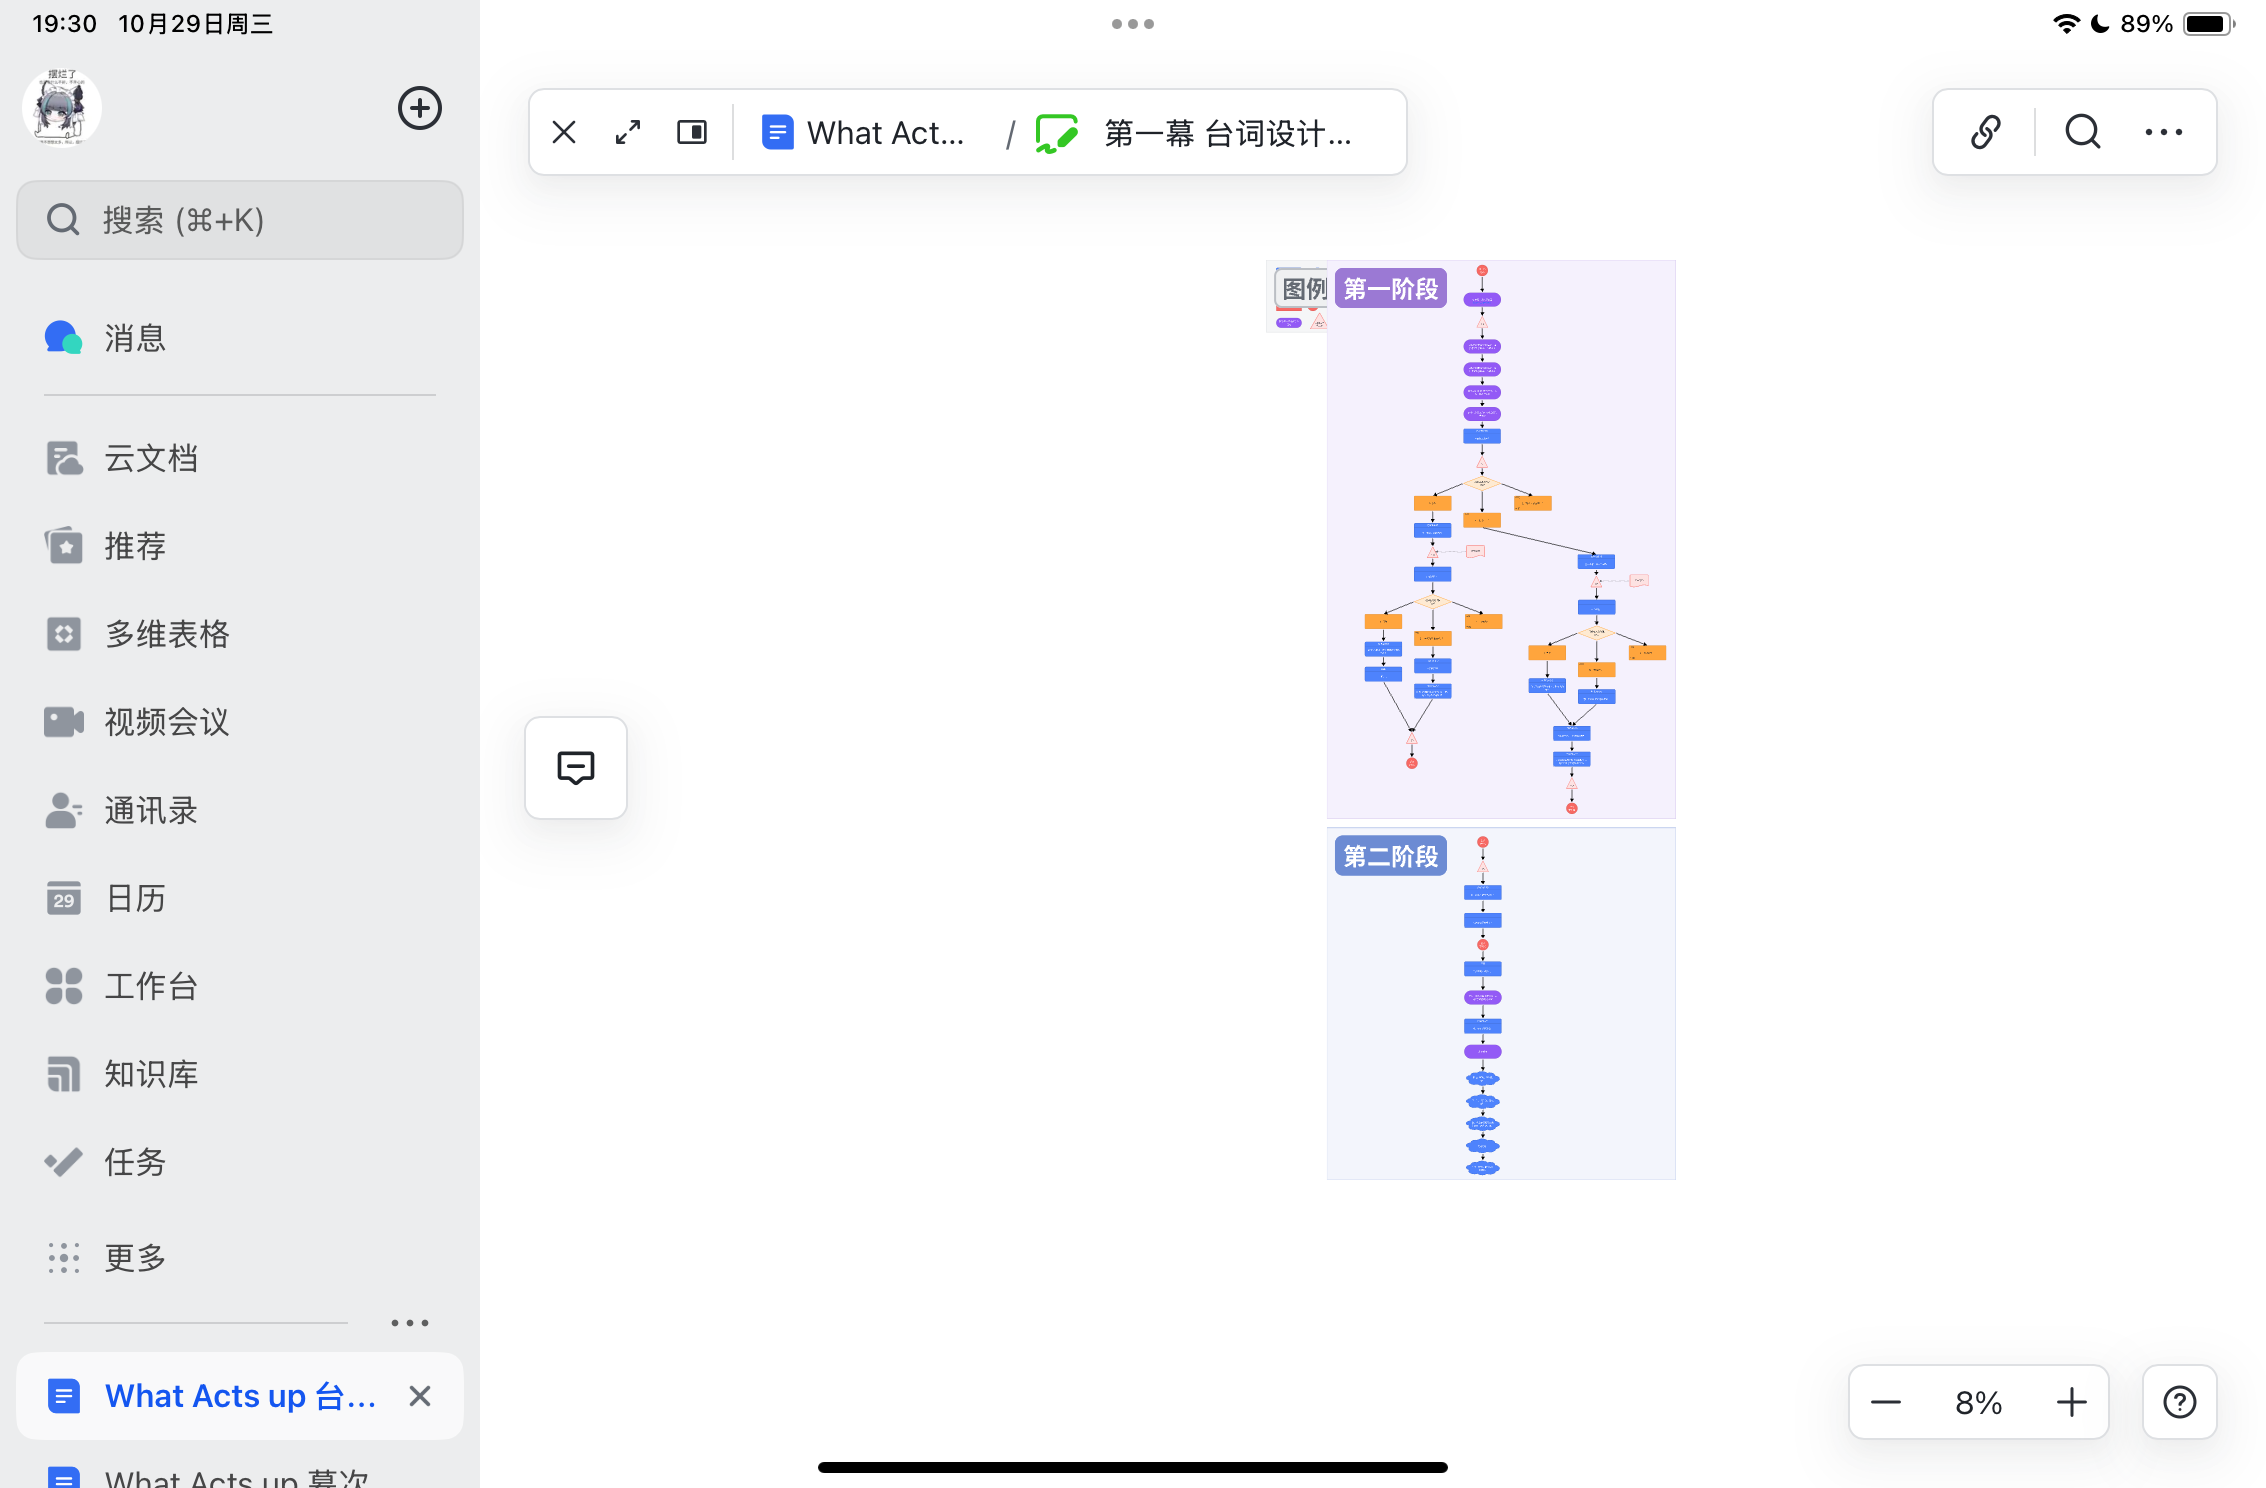Expand 更多 more apps
Viewport: 2266px width, 1488px height.
tap(135, 1257)
